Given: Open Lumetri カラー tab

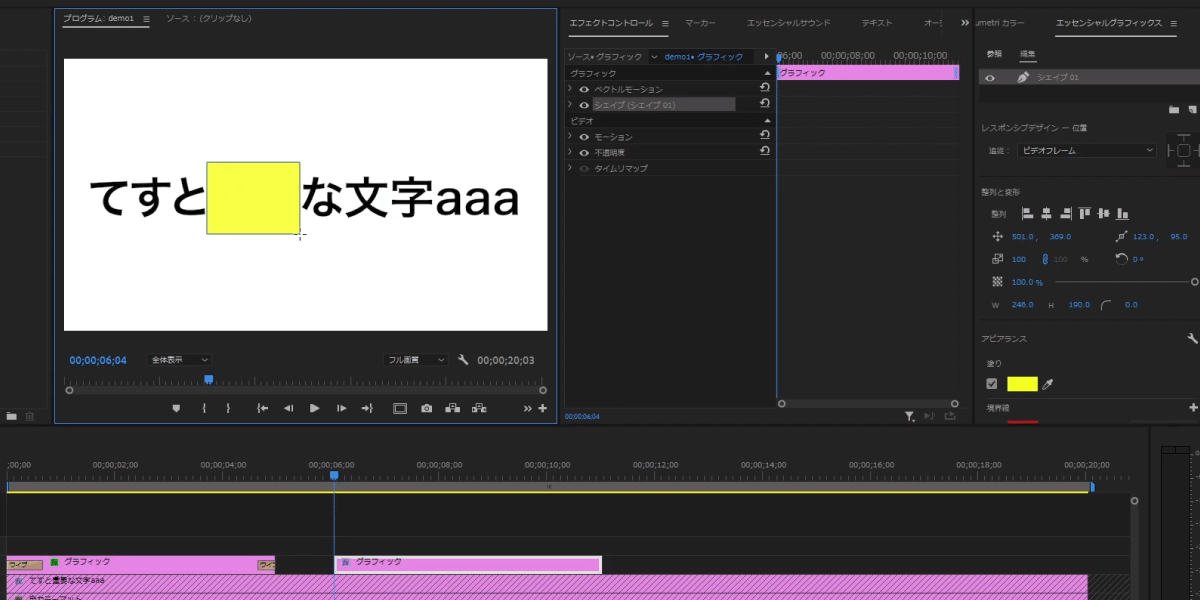Looking at the screenshot, I should click(1002, 22).
